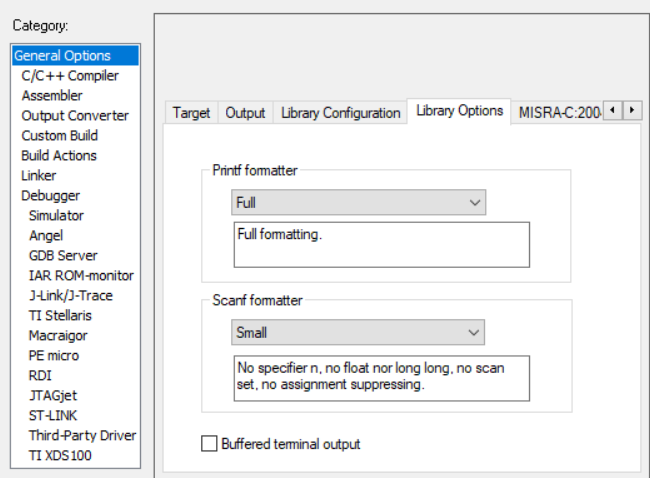Open Printf formatter dropdown set to Full
Screen dimensions: 650x478
(359, 202)
